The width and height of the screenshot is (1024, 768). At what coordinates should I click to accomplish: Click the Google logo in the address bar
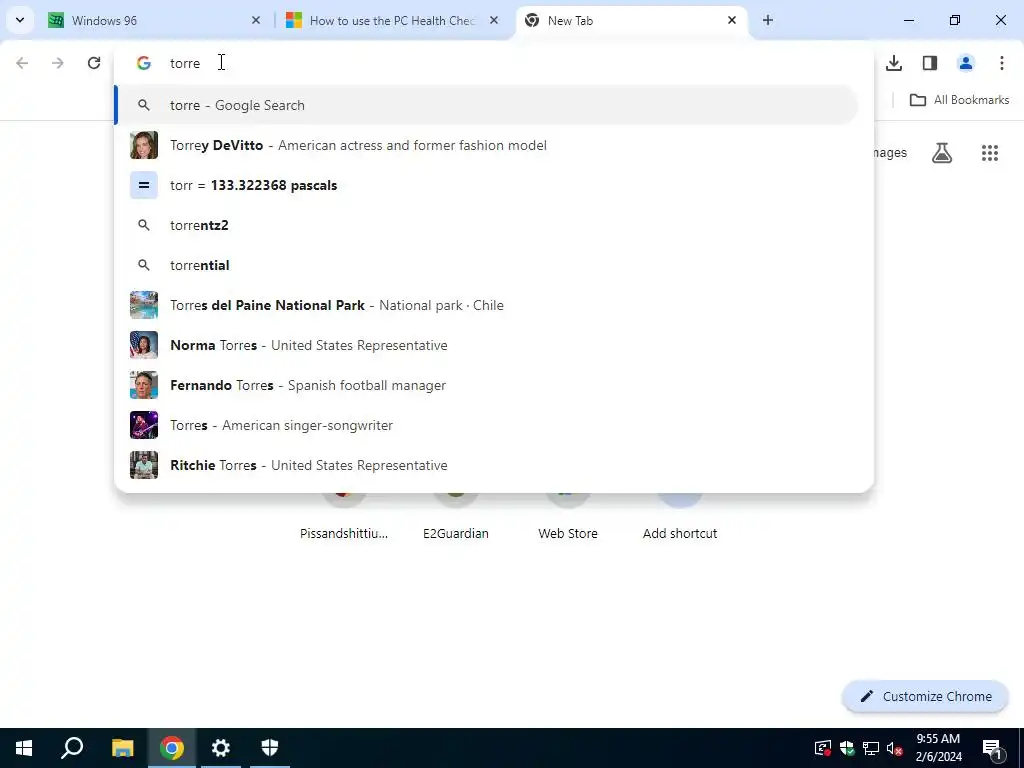pyautogui.click(x=144, y=63)
